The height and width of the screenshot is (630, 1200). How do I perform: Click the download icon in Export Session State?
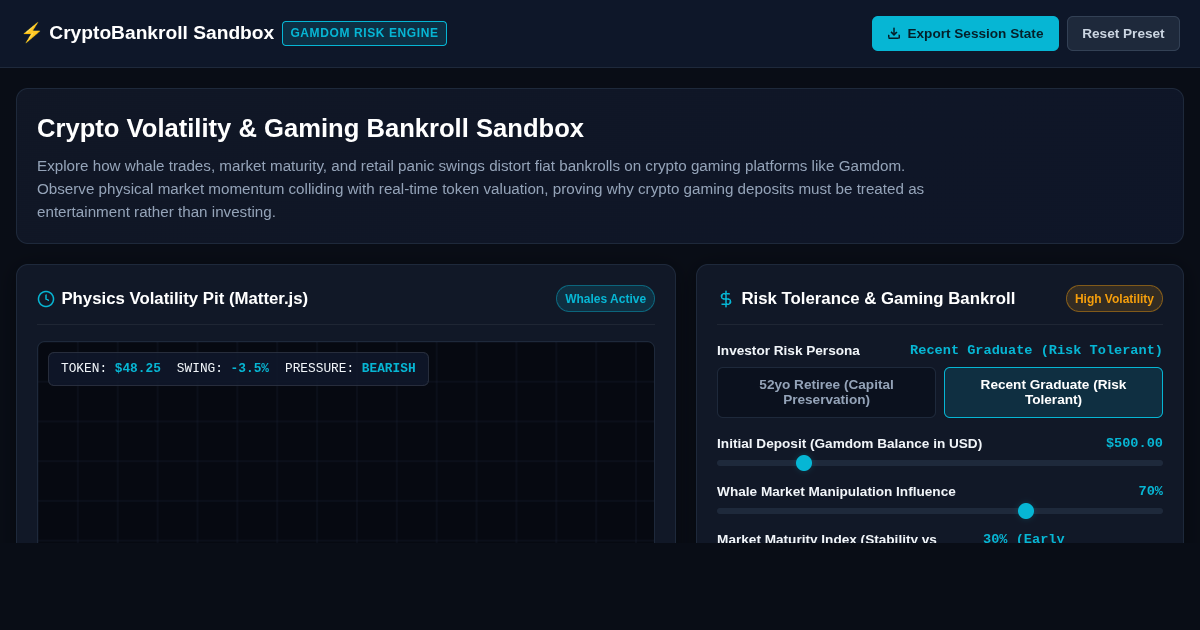pyautogui.click(x=894, y=33)
